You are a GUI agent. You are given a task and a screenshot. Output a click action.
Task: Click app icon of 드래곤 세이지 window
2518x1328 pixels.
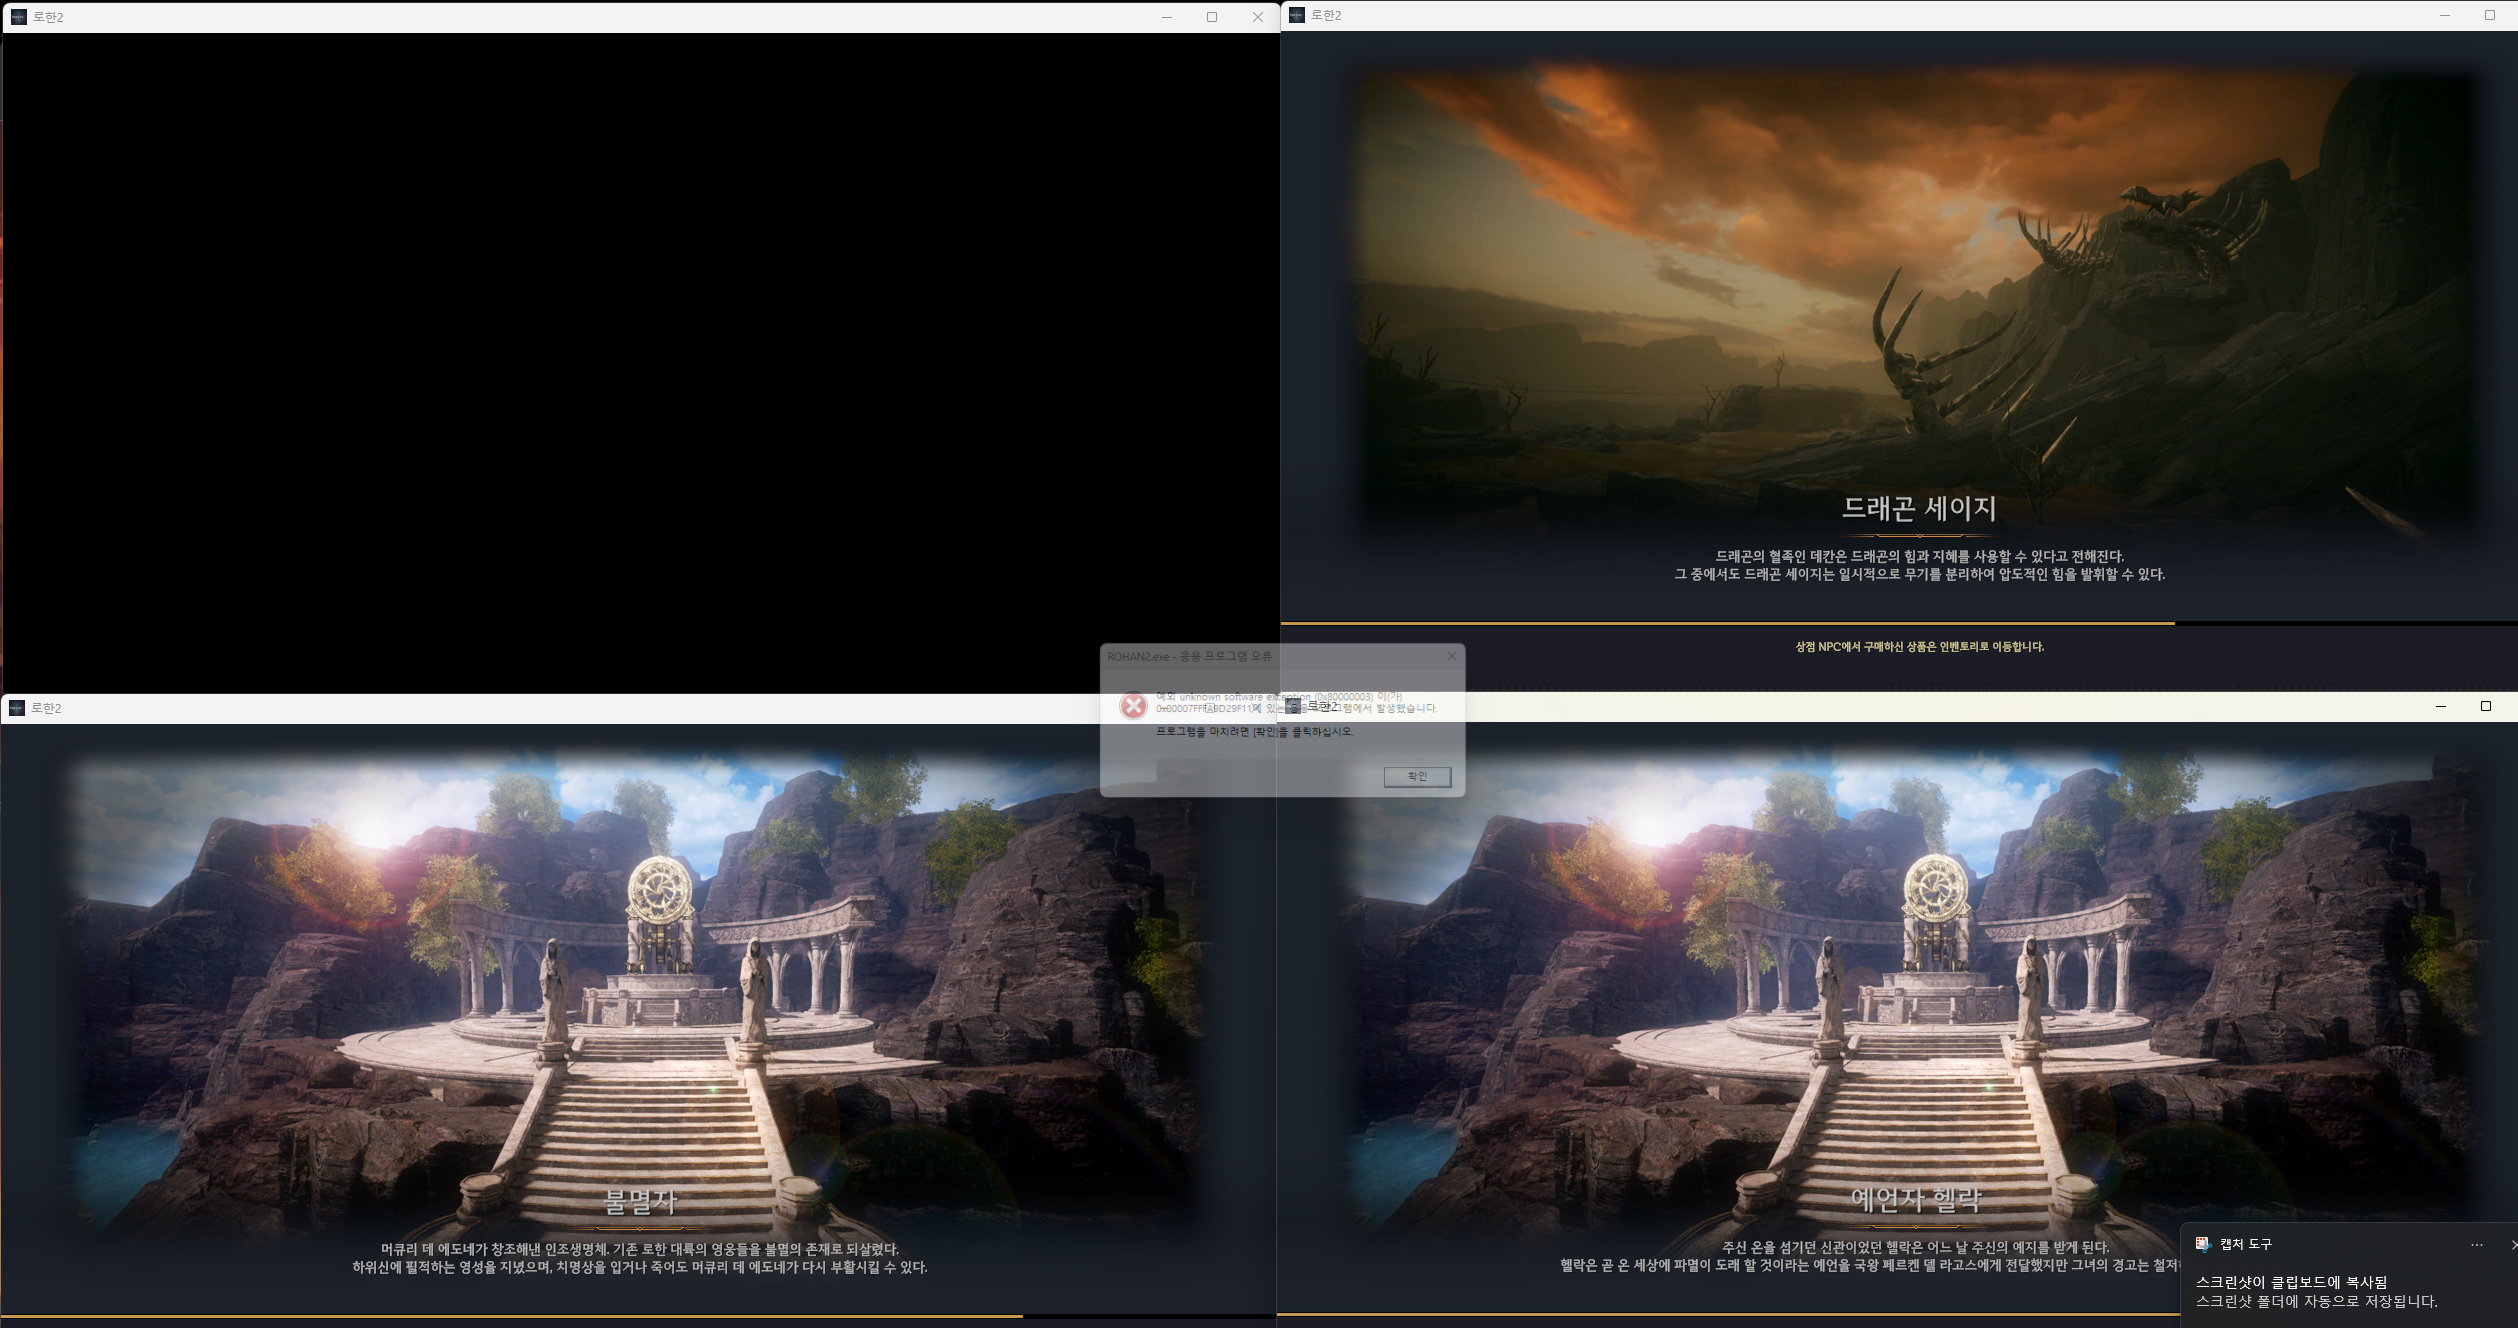1296,15
